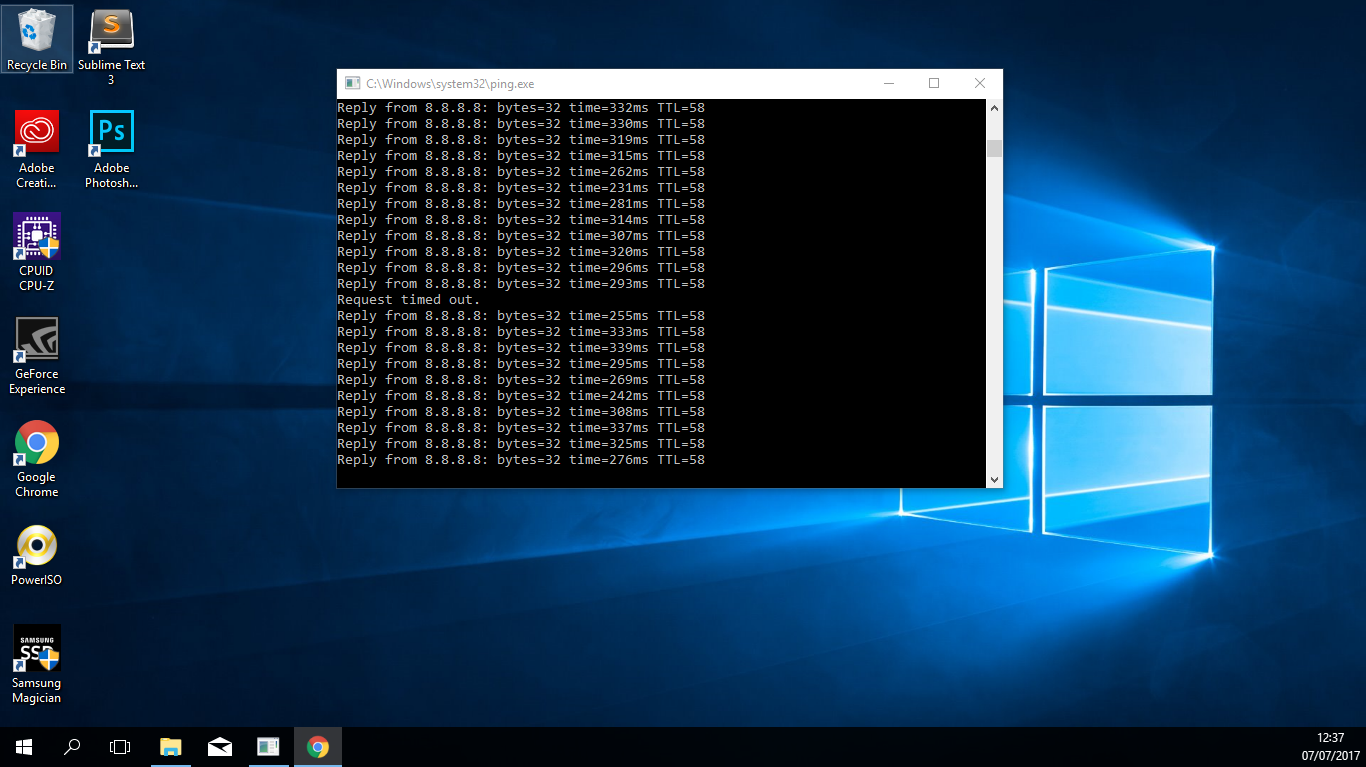
Task: Select the Samsung Magician desktop shortcut
Action: 37,665
